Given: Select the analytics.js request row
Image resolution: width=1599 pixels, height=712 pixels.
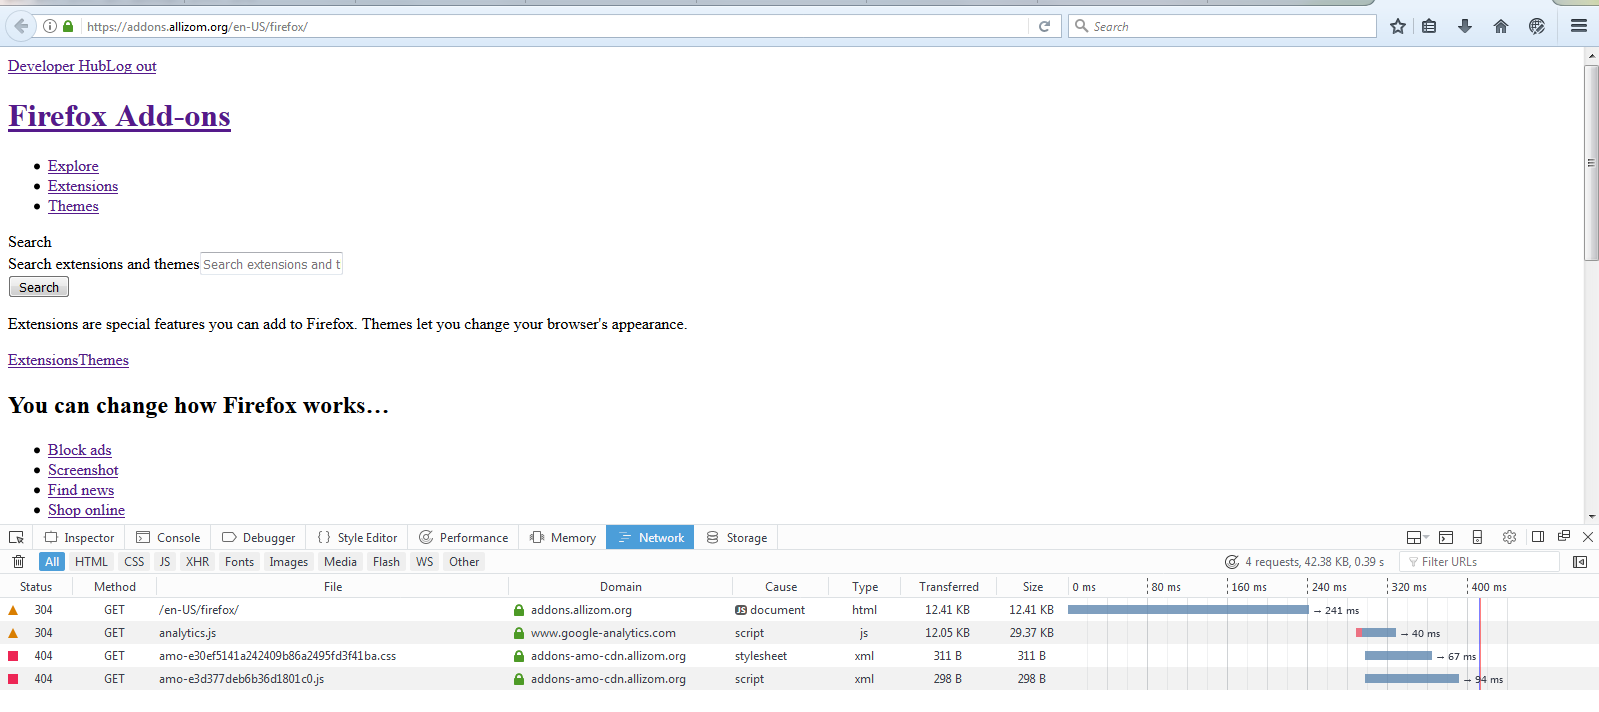Looking at the screenshot, I should [799, 633].
